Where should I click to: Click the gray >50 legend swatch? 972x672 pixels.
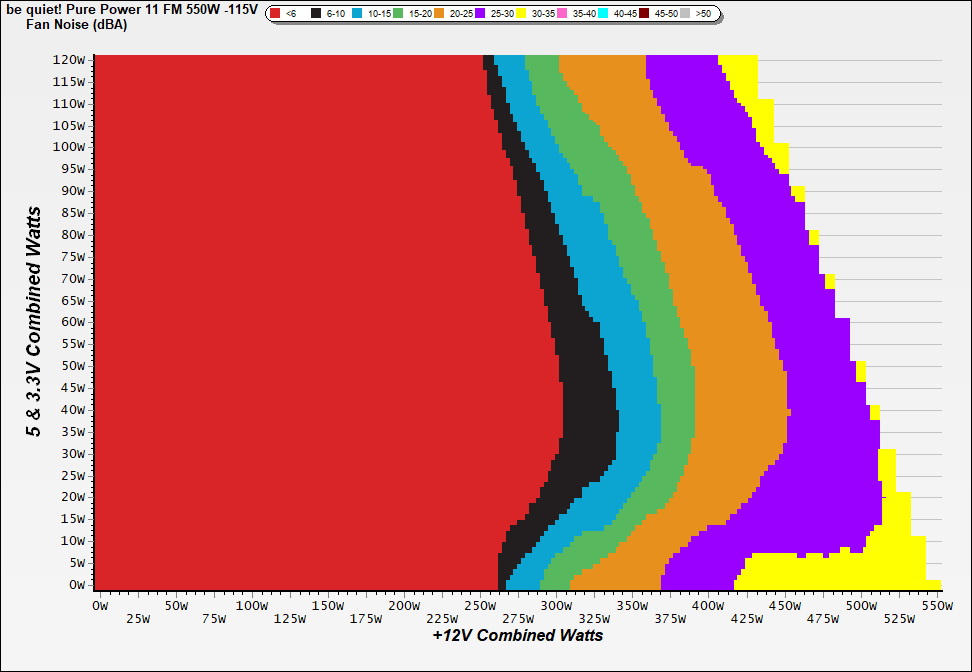685,15
